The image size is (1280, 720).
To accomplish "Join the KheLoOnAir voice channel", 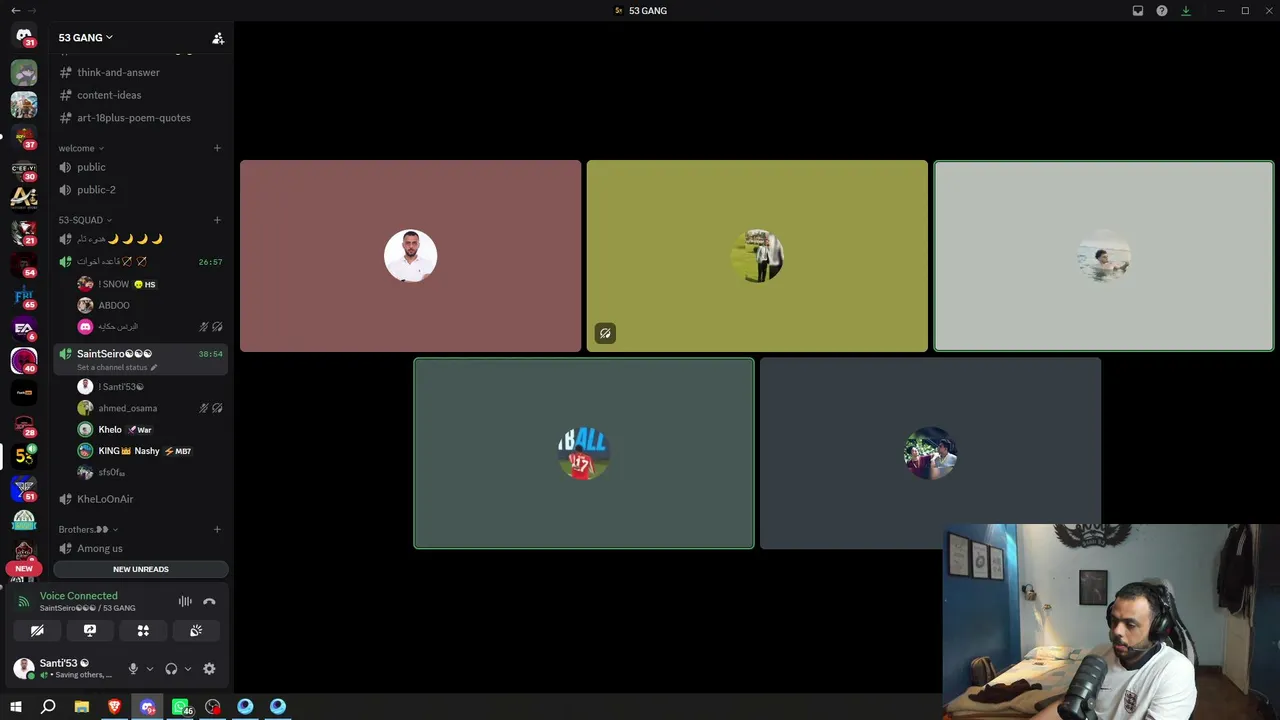I will (x=140, y=499).
